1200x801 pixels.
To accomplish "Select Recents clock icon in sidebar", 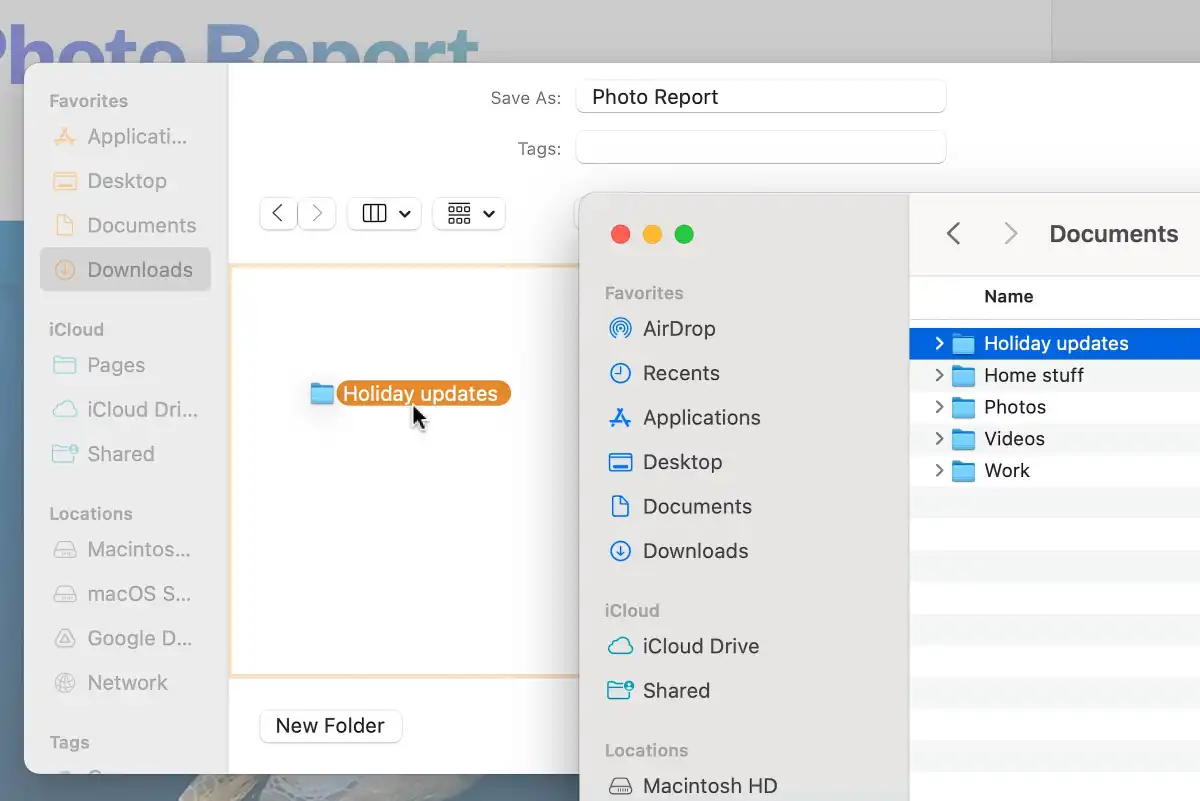I will point(620,373).
